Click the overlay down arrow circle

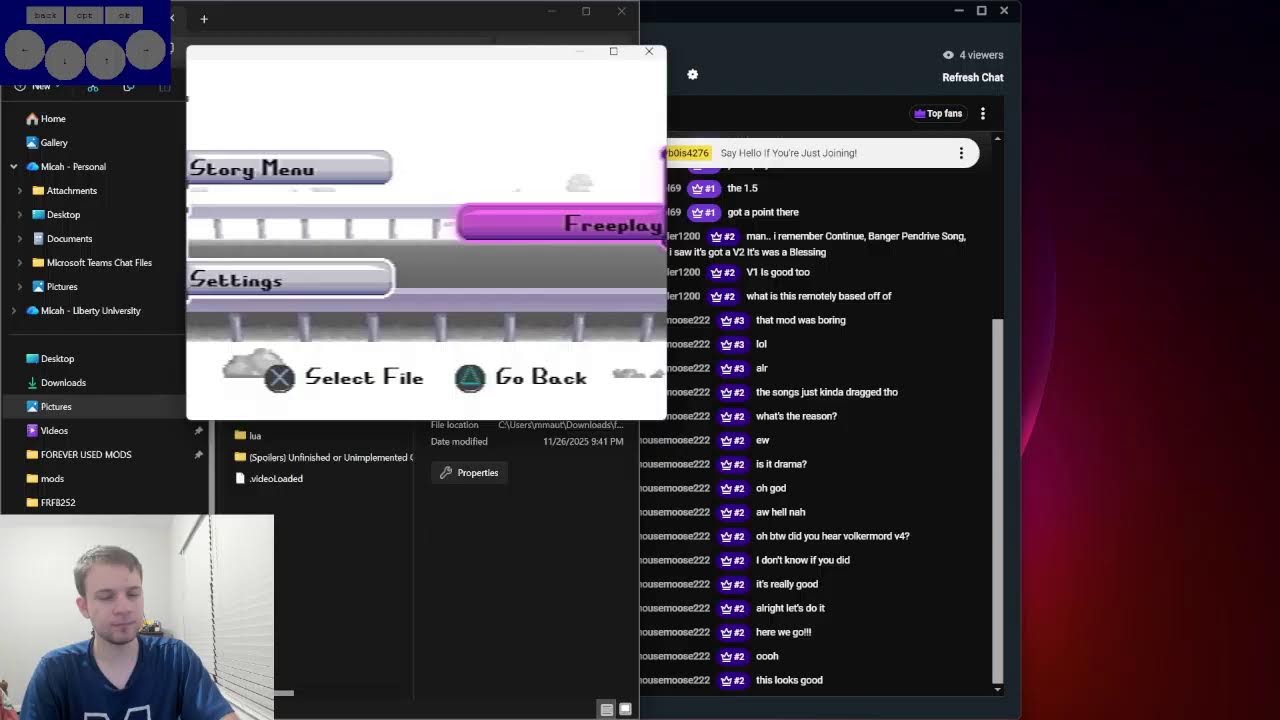point(64,59)
